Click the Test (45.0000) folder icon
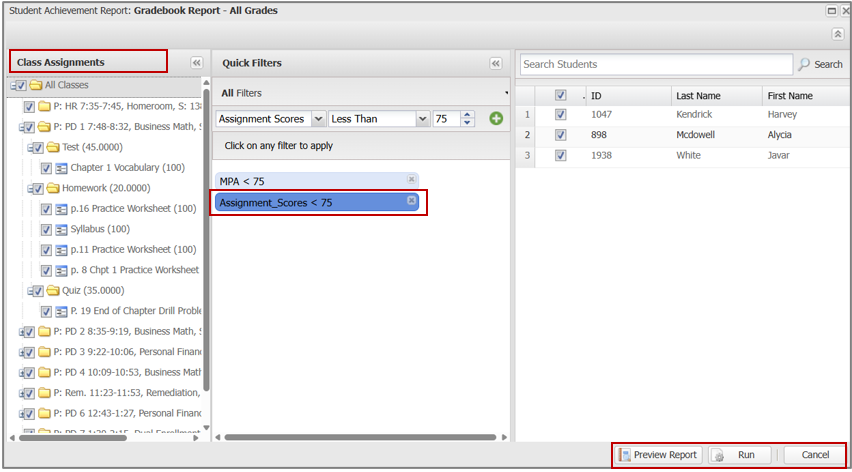Image resolution: width=852 pixels, height=472 pixels. coord(54,147)
